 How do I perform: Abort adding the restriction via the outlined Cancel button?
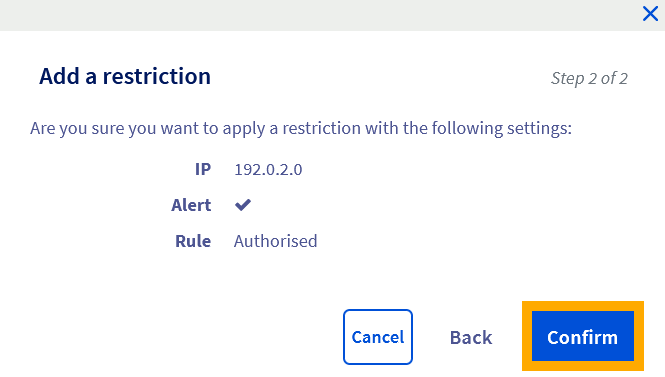[x=377, y=337]
